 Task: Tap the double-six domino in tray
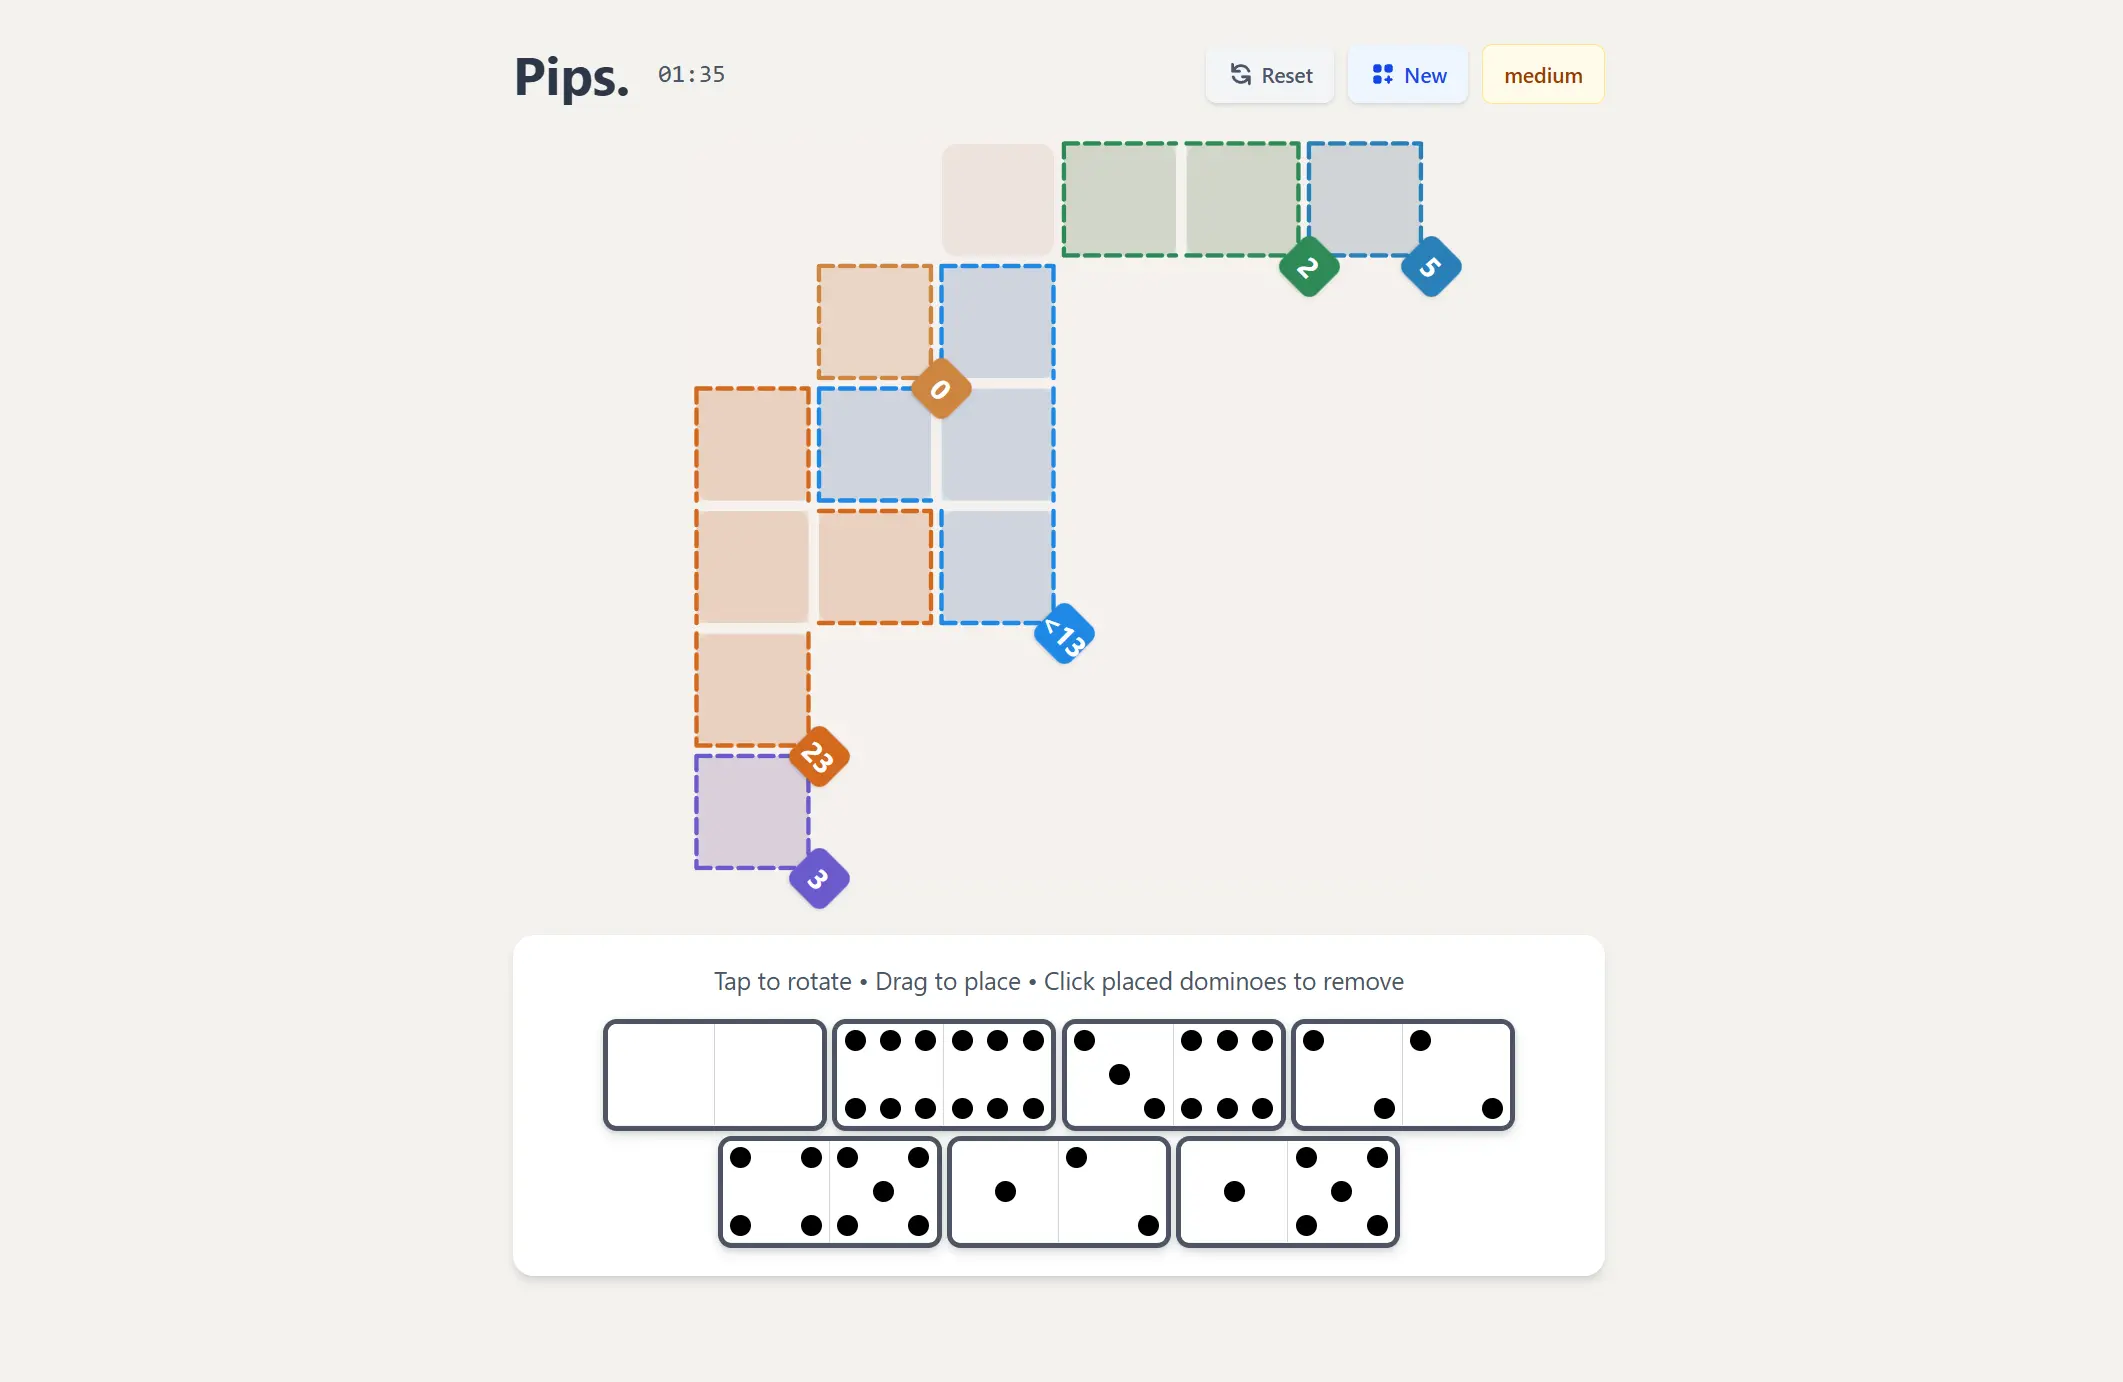(x=944, y=1075)
